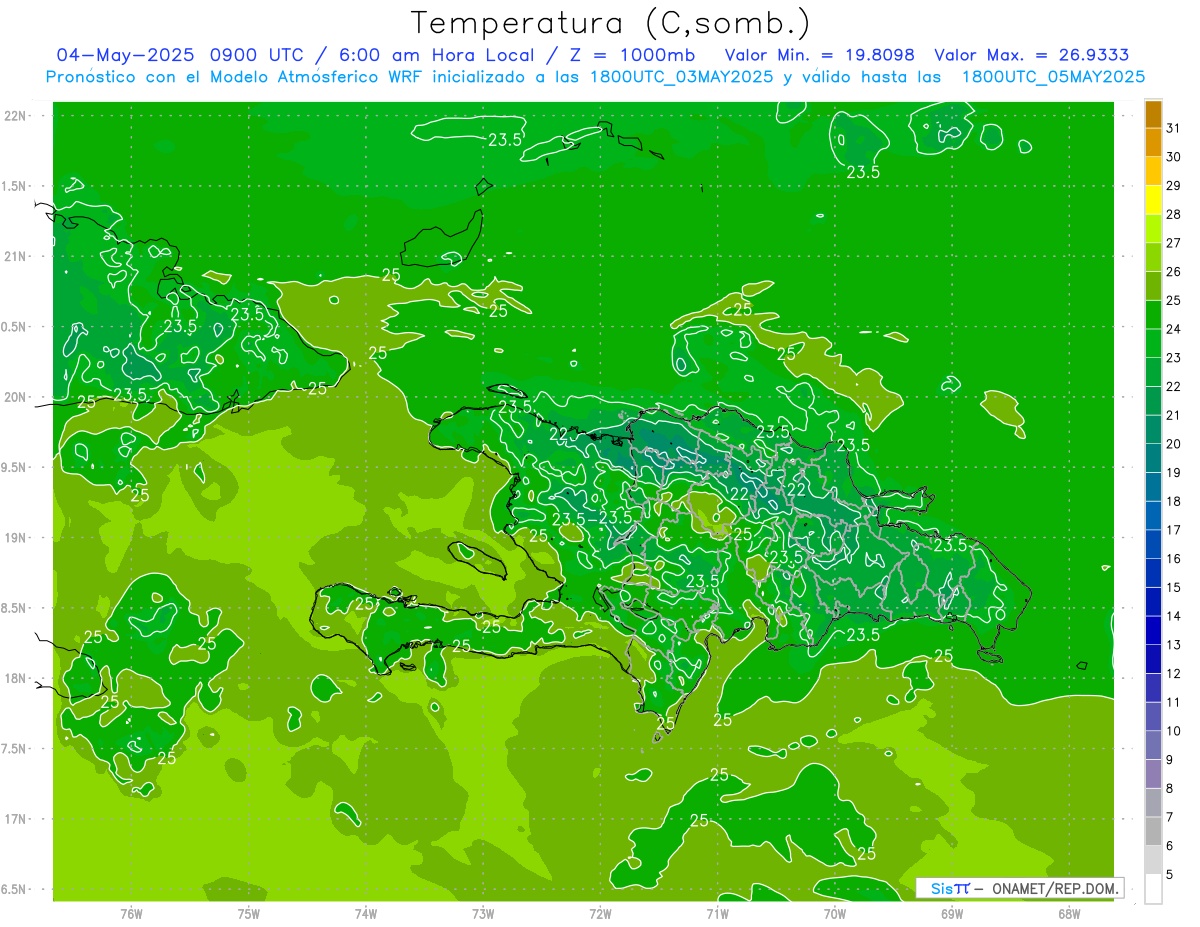Image resolution: width=1200 pixels, height=927 pixels.
Task: Click the '24' legend value
Action: click(x=1174, y=329)
